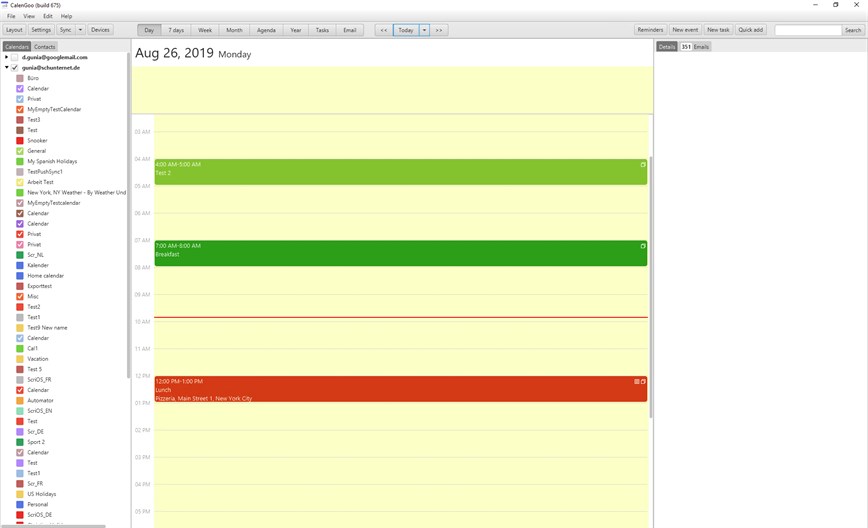Click the New event button
868x528 pixels.
pyautogui.click(x=685, y=30)
